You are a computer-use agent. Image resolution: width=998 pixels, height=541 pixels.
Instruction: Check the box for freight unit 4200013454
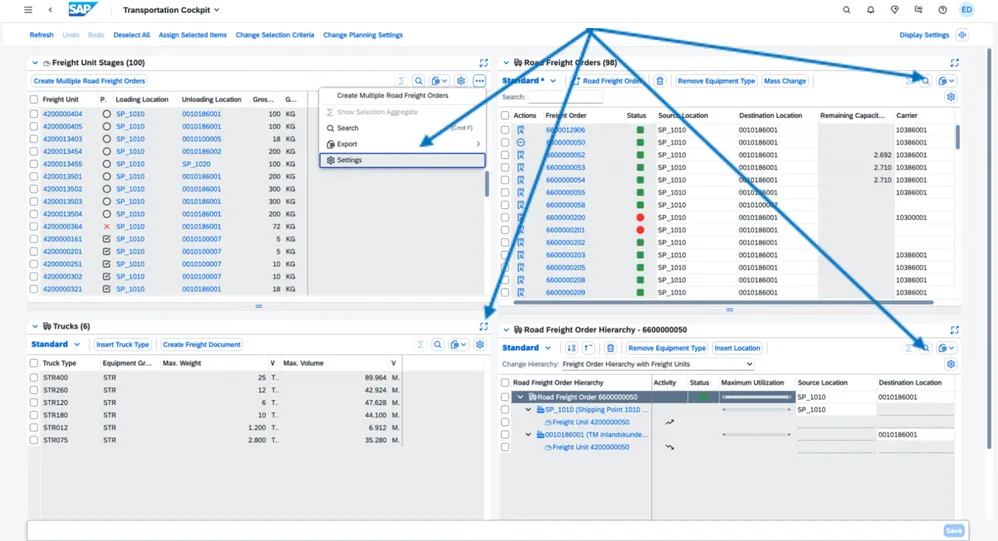[34, 151]
